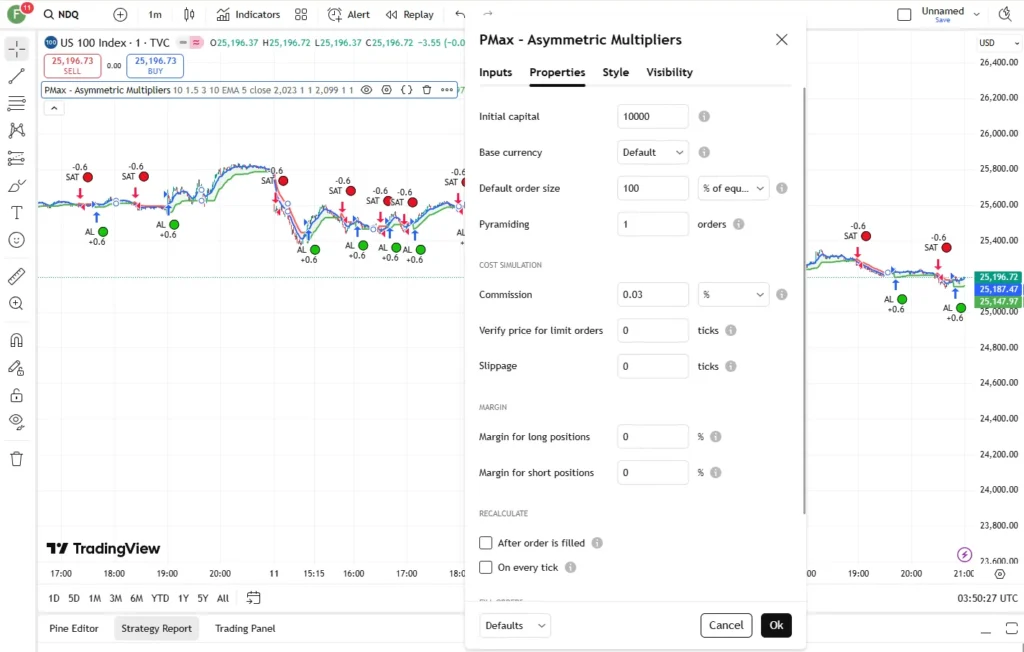Toggle stay in drawing mode

17,368
